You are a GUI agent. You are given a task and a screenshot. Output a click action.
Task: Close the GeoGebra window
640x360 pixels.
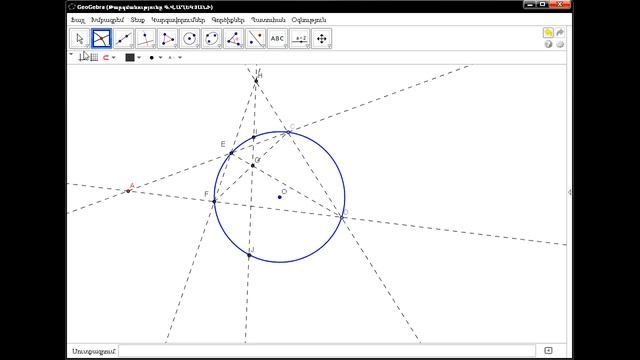[560, 4]
